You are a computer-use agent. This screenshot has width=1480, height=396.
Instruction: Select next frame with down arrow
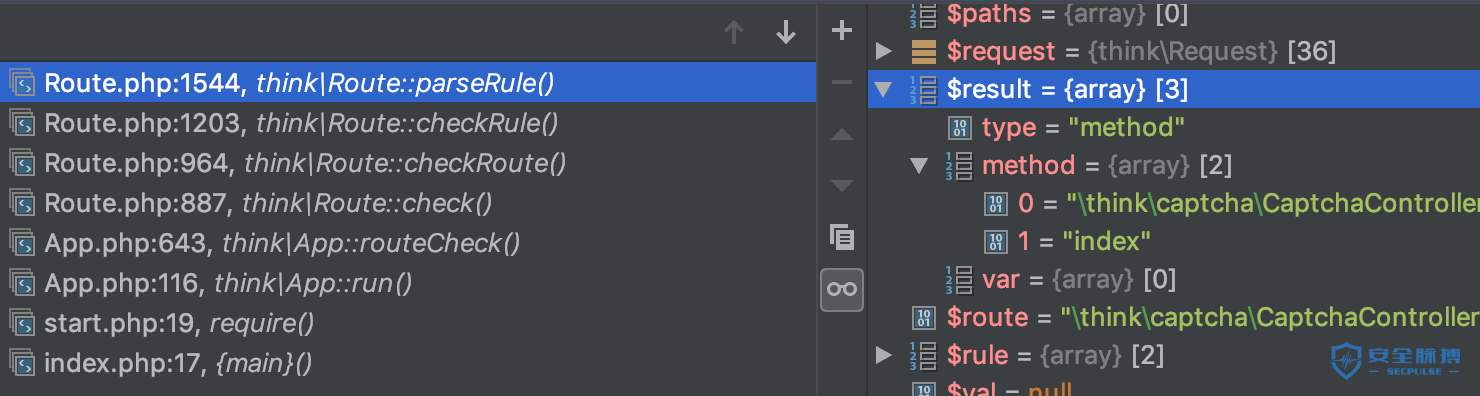786,33
